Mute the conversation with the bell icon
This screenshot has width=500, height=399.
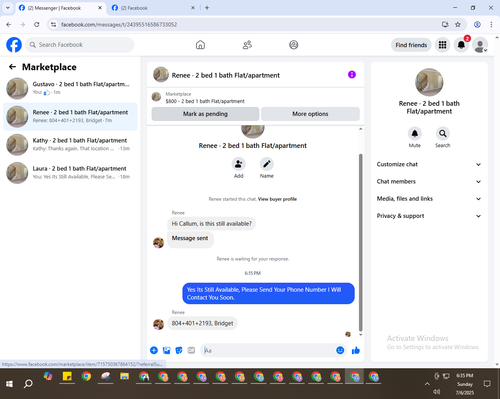415,134
